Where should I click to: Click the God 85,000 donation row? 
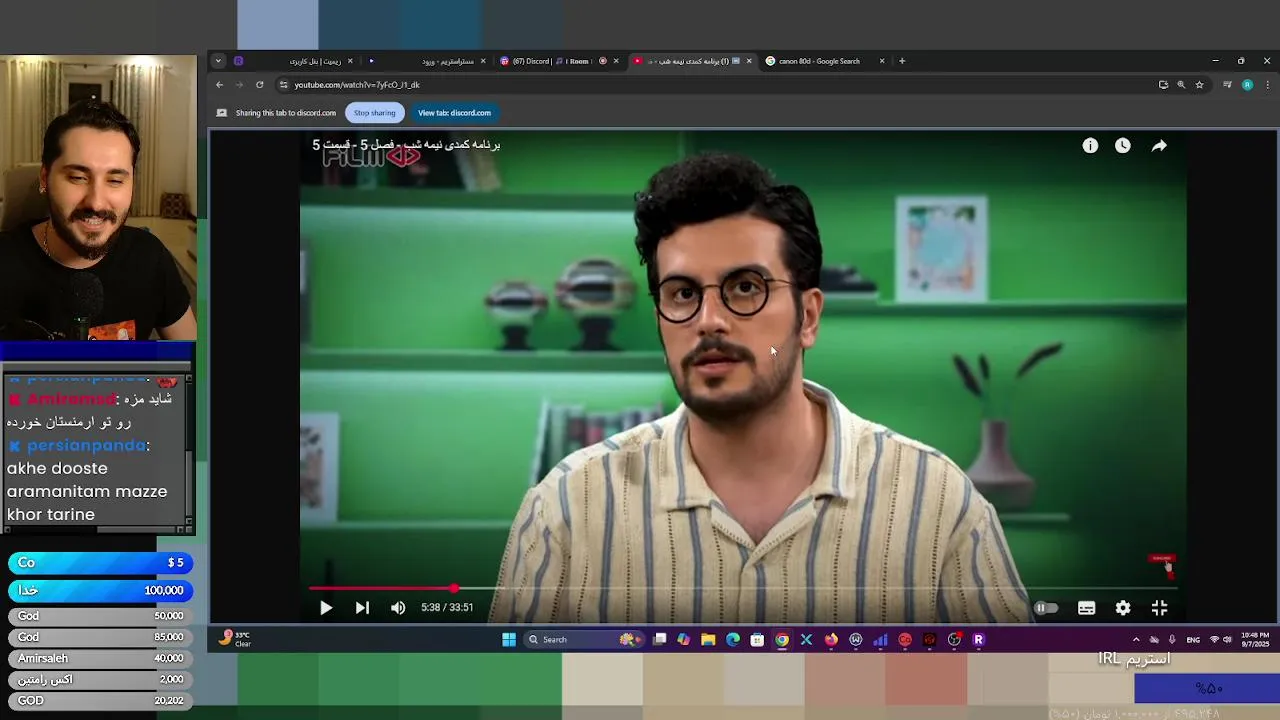pos(99,637)
